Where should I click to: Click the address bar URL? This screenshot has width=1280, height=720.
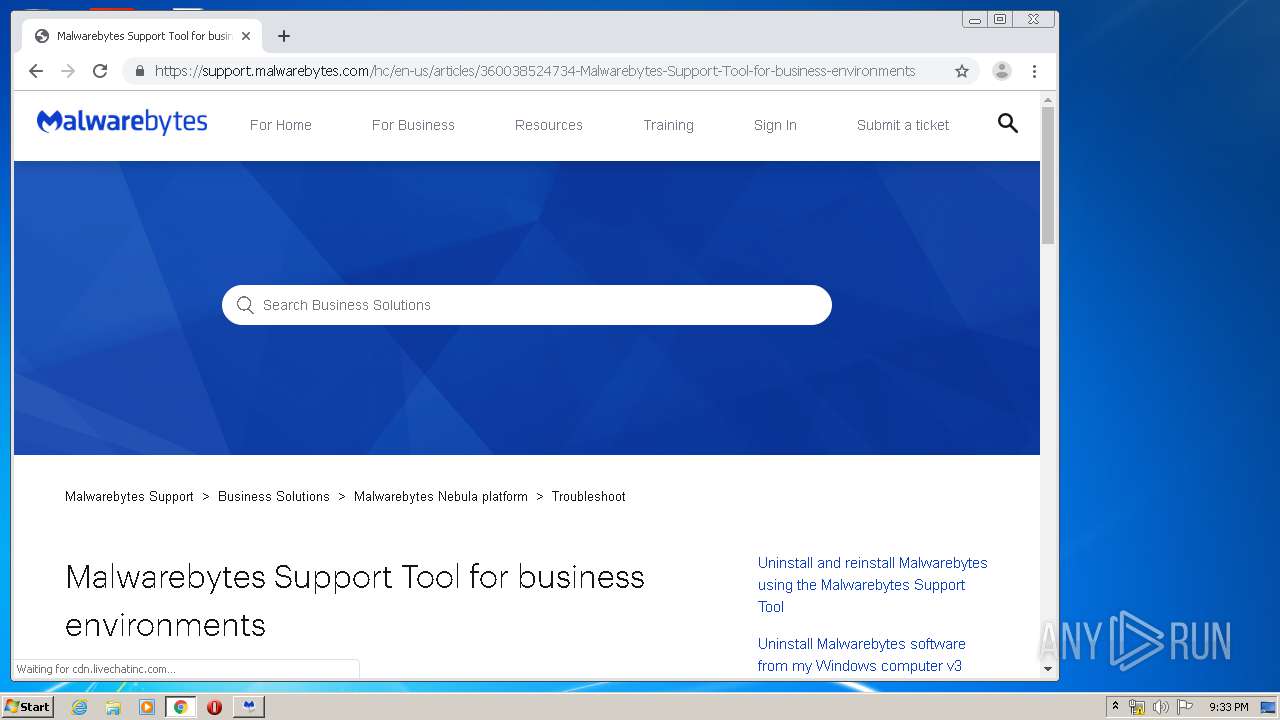point(535,71)
